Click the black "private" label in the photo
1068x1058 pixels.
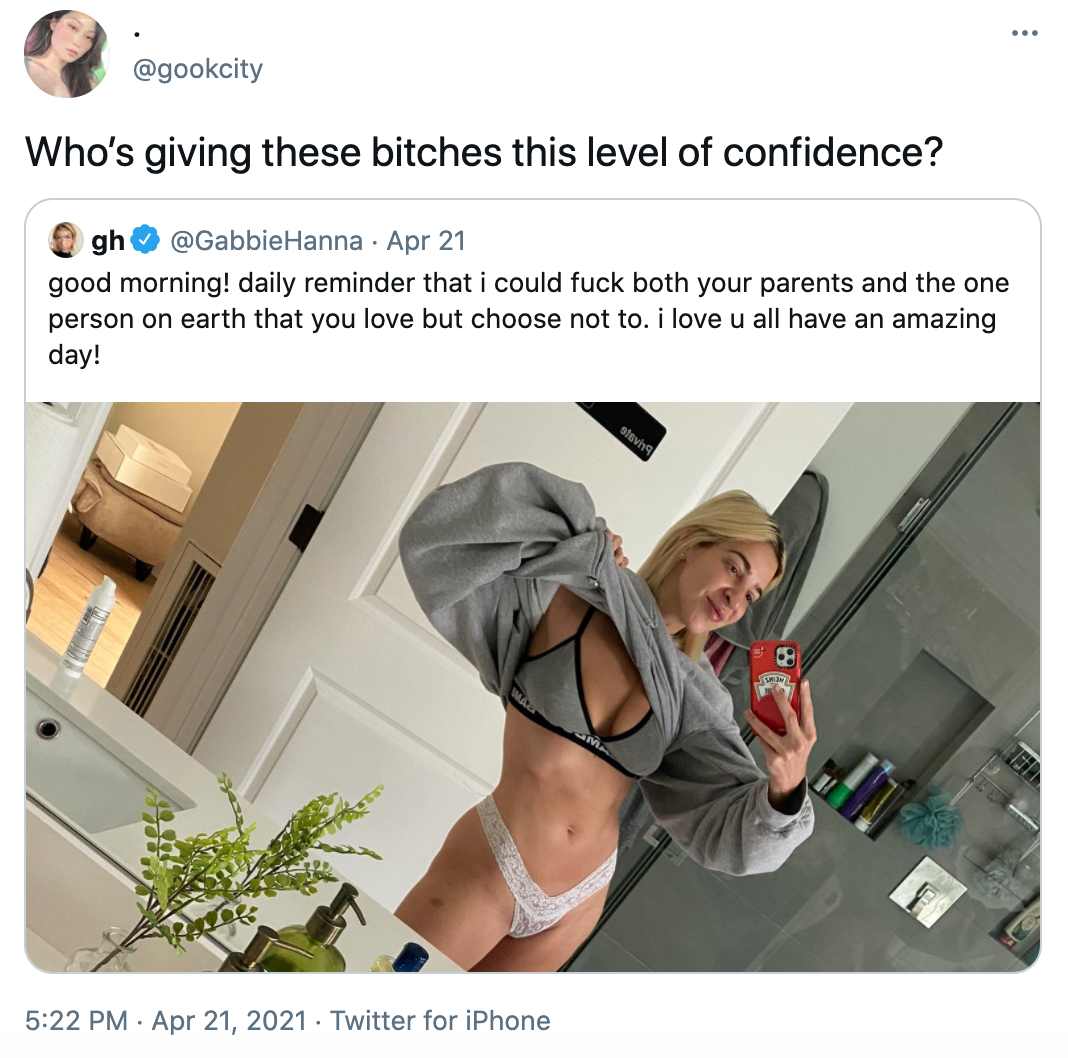pos(621,430)
